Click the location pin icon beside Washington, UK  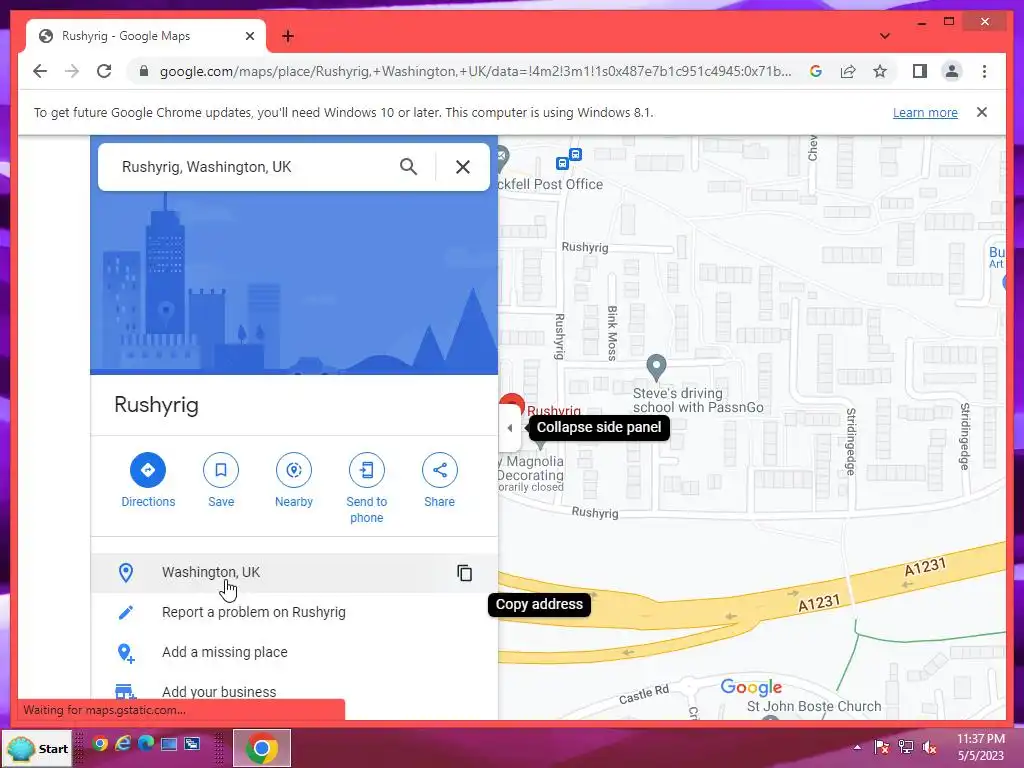point(125,573)
